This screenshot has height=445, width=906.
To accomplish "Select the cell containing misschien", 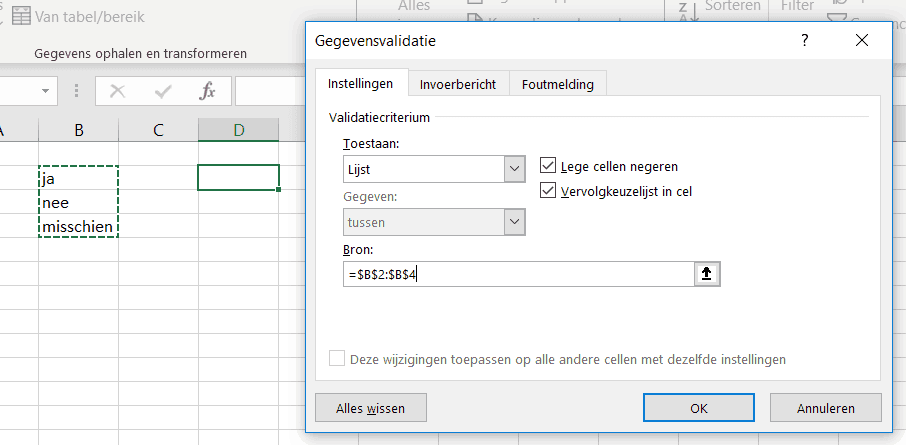I will point(79,226).
